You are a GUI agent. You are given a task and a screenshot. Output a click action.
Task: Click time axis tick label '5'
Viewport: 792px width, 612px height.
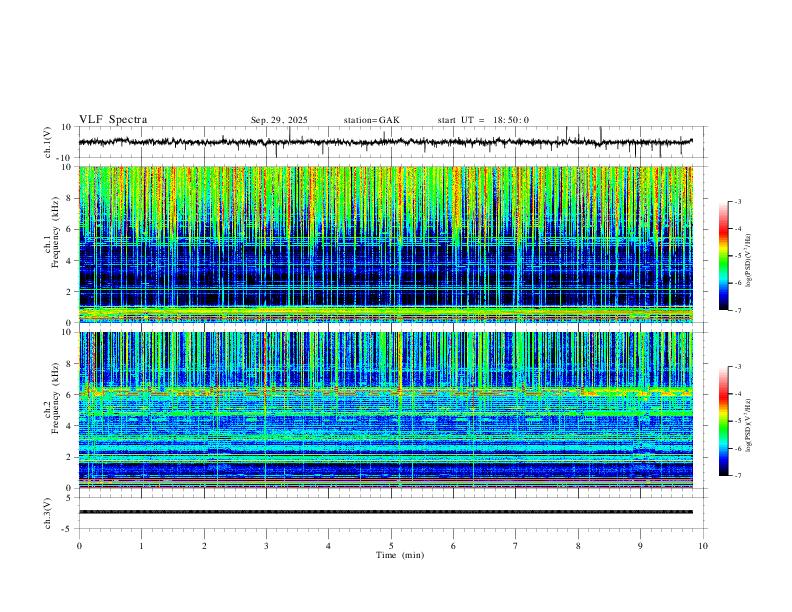(x=391, y=546)
